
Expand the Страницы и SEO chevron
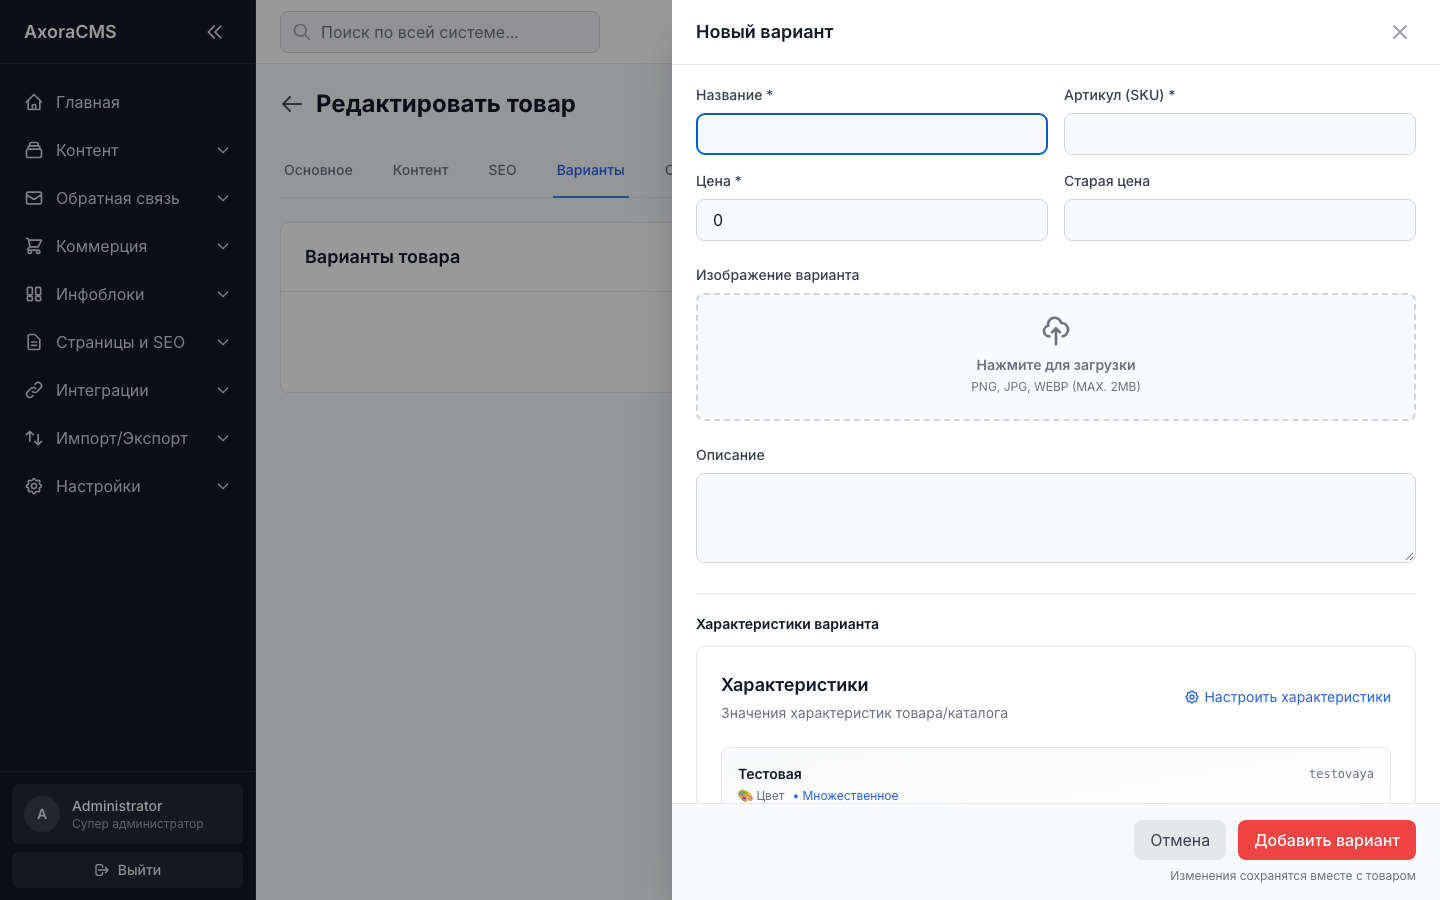[223, 342]
